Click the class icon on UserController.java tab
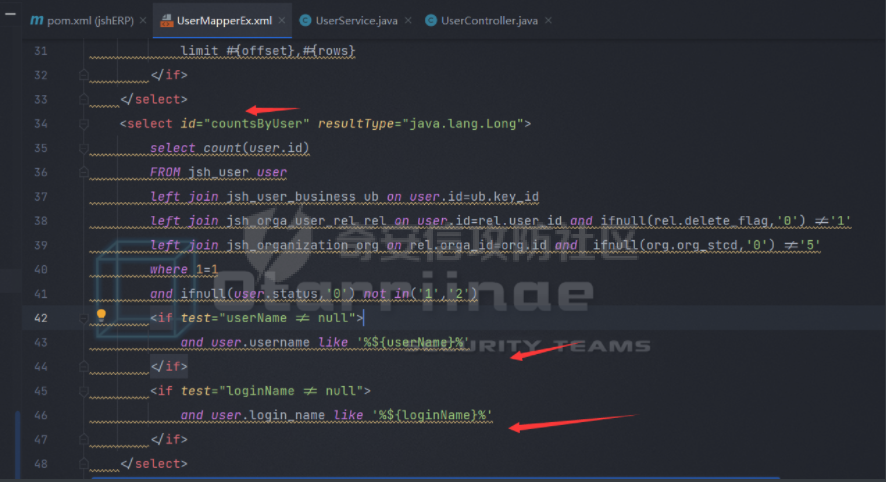886x482 pixels. pos(431,20)
